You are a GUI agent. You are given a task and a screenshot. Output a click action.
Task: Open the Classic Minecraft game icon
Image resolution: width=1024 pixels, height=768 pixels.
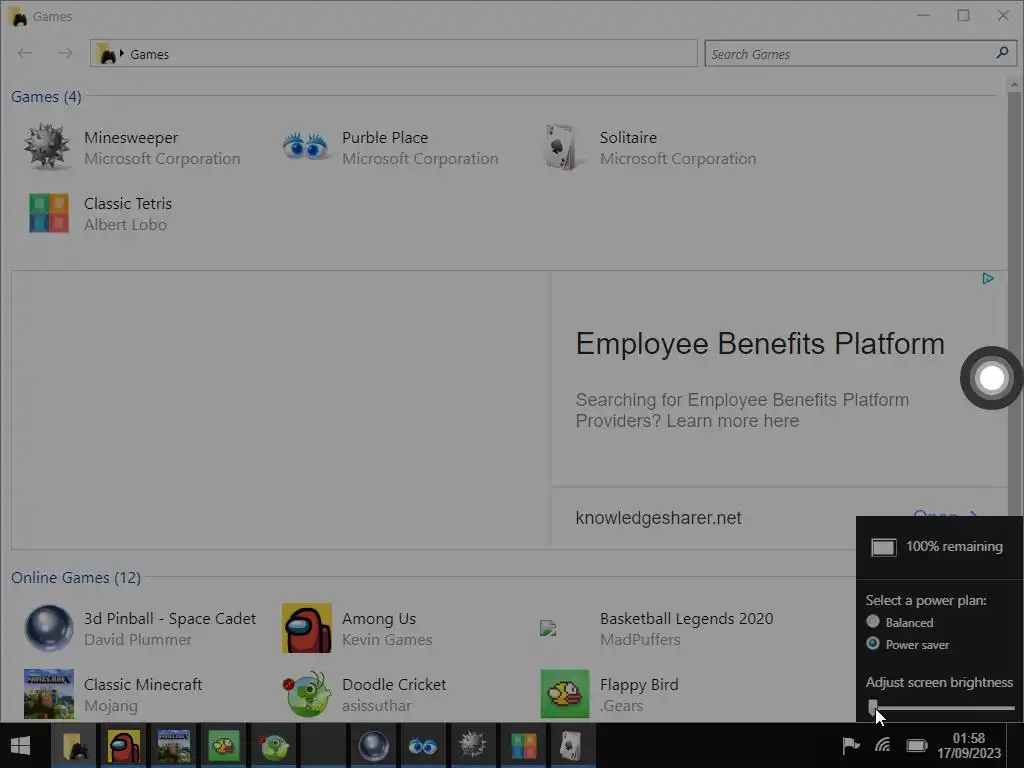49,694
